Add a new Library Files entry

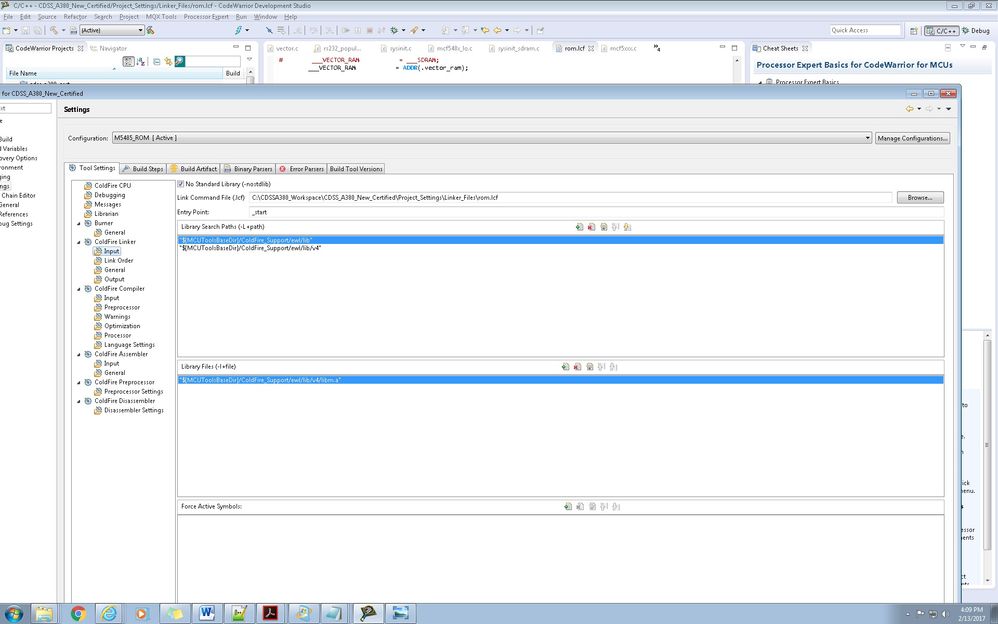click(565, 367)
